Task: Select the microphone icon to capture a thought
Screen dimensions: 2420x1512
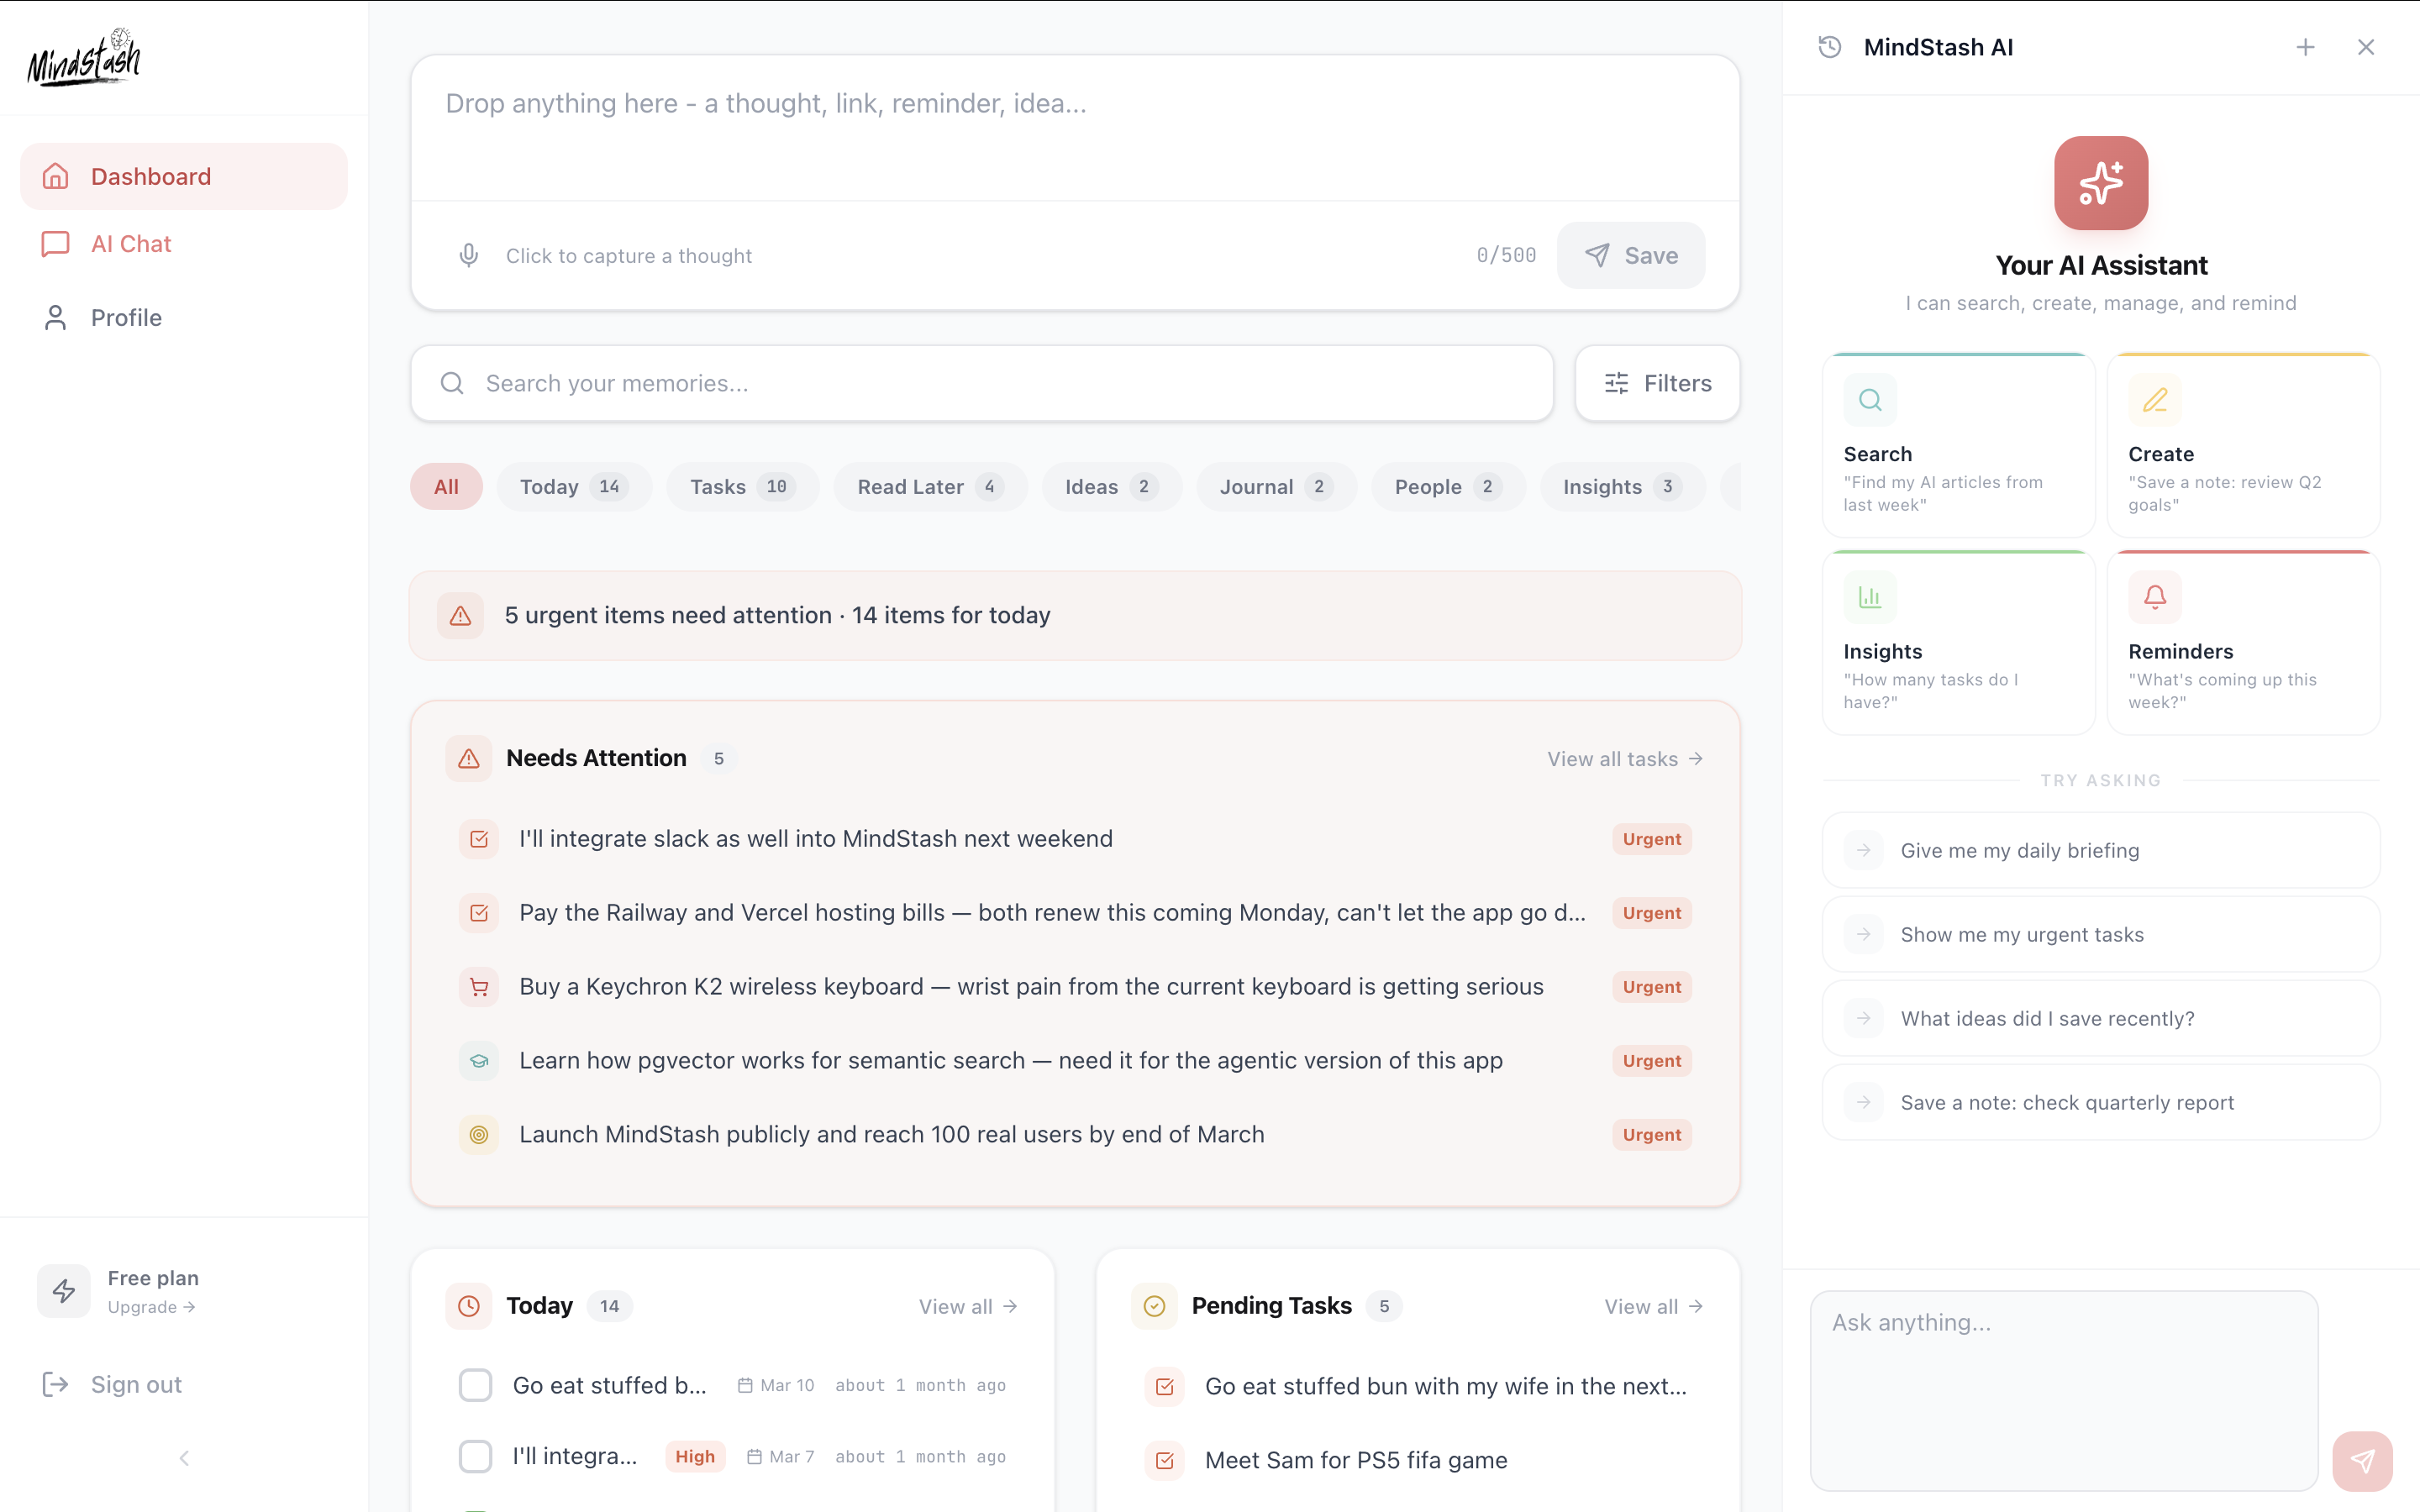Action: [x=469, y=255]
